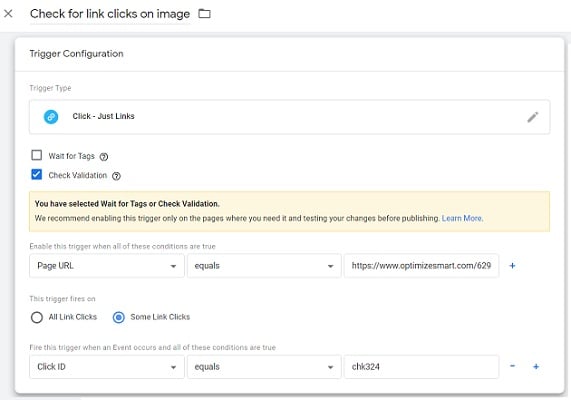The width and height of the screenshot is (571, 400).
Task: Follow the Learn More link in the warning
Action: tap(462, 218)
